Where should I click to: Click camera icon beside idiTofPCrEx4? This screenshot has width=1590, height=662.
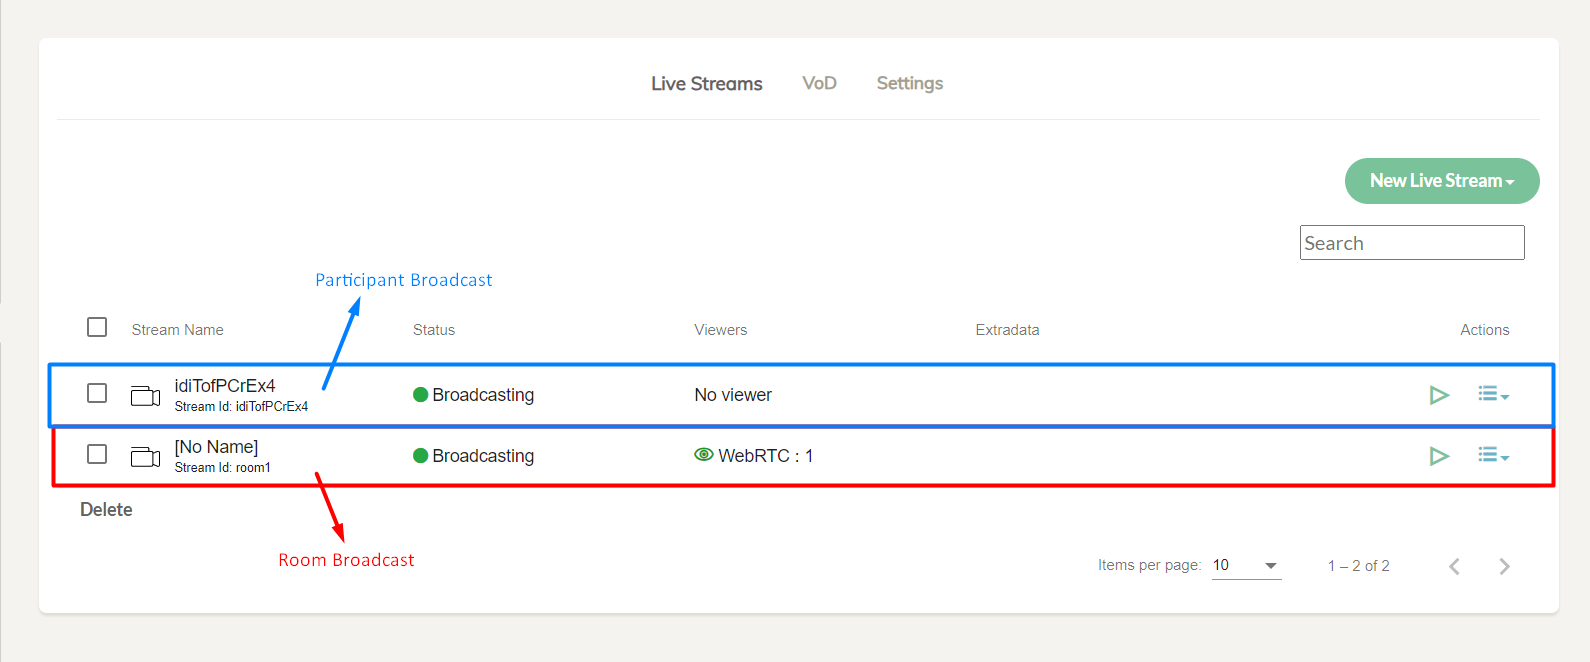pyautogui.click(x=145, y=396)
